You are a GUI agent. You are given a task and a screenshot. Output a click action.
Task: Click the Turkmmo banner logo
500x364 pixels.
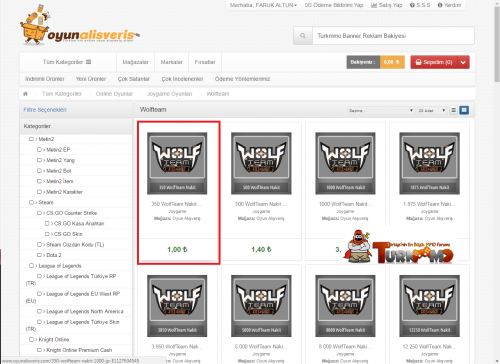[400, 247]
